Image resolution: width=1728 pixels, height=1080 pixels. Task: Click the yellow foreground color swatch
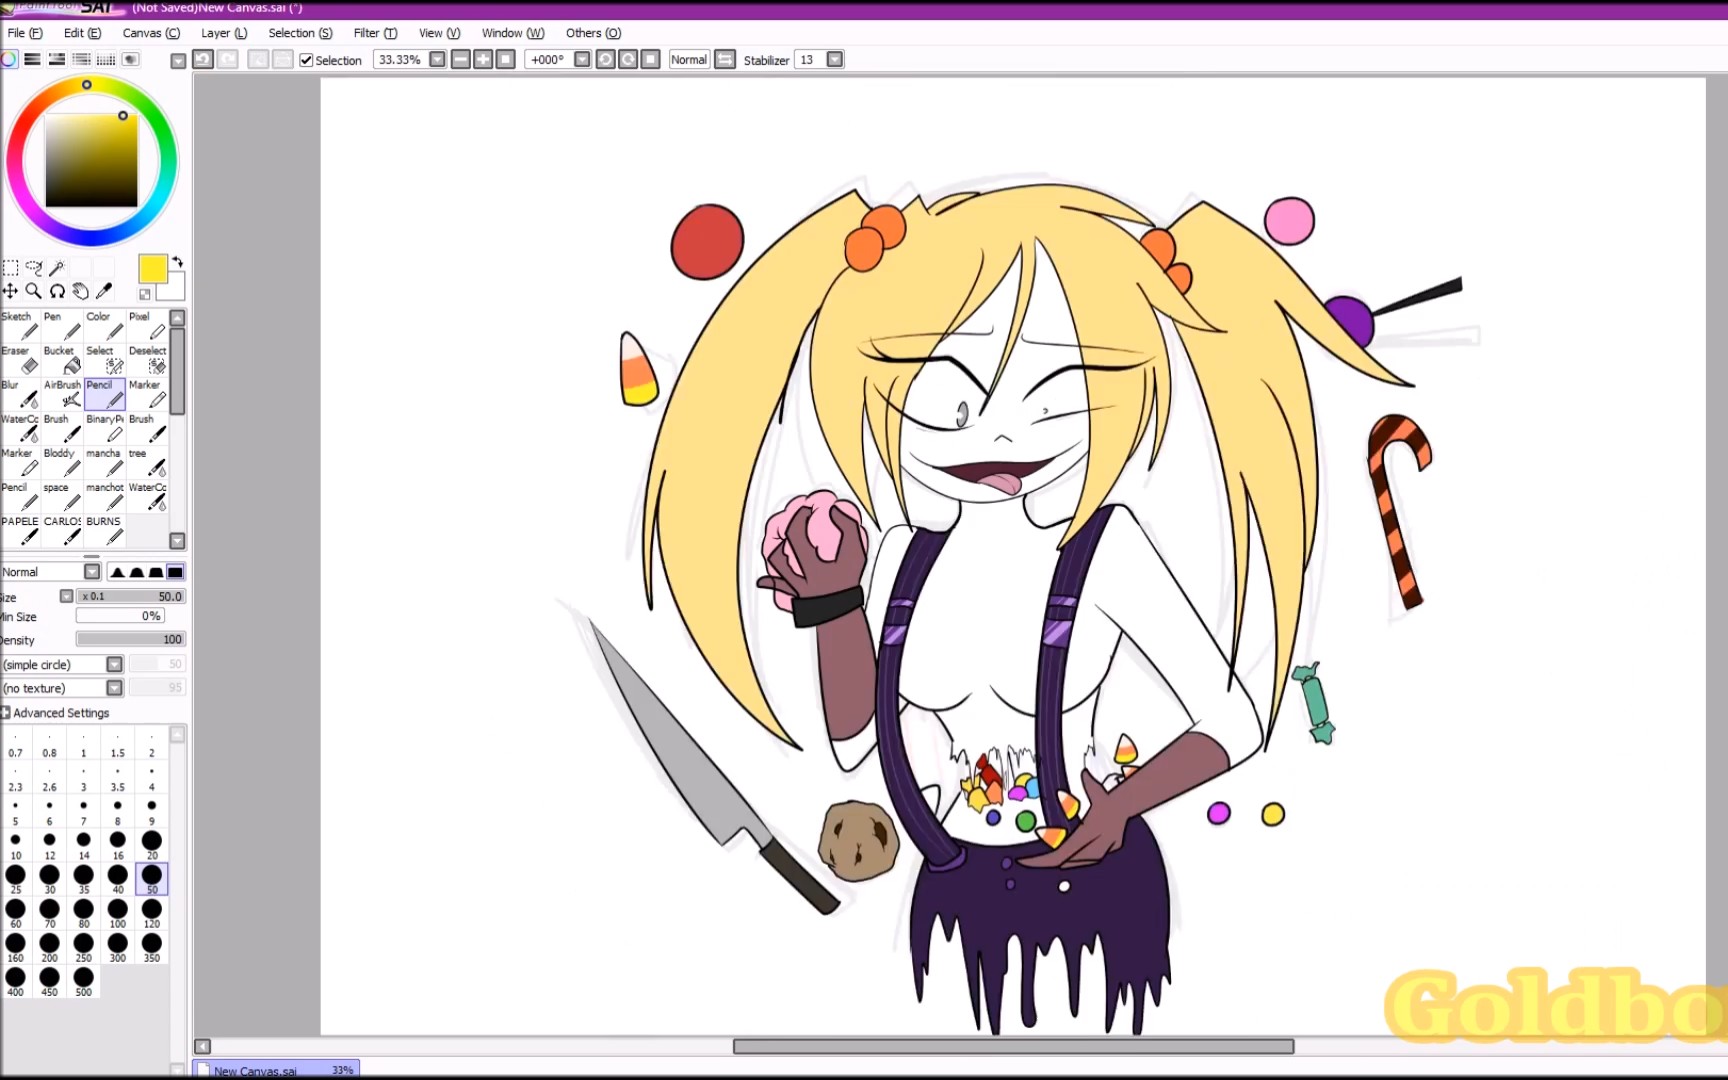click(x=152, y=269)
